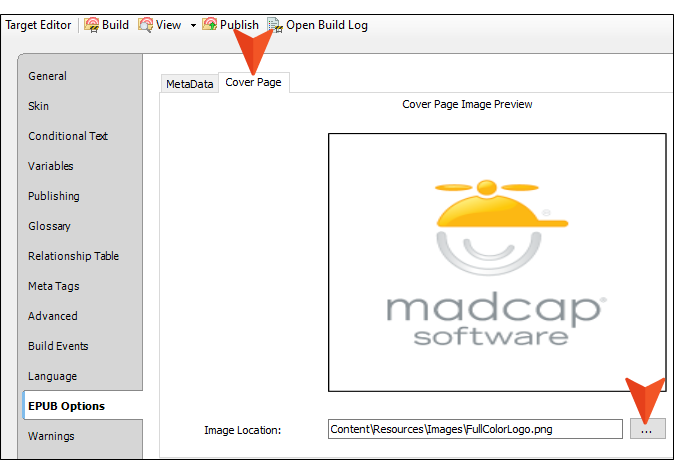The image size is (699, 460).
Task: Click the Publish icon in toolbar
Action: [x=210, y=25]
